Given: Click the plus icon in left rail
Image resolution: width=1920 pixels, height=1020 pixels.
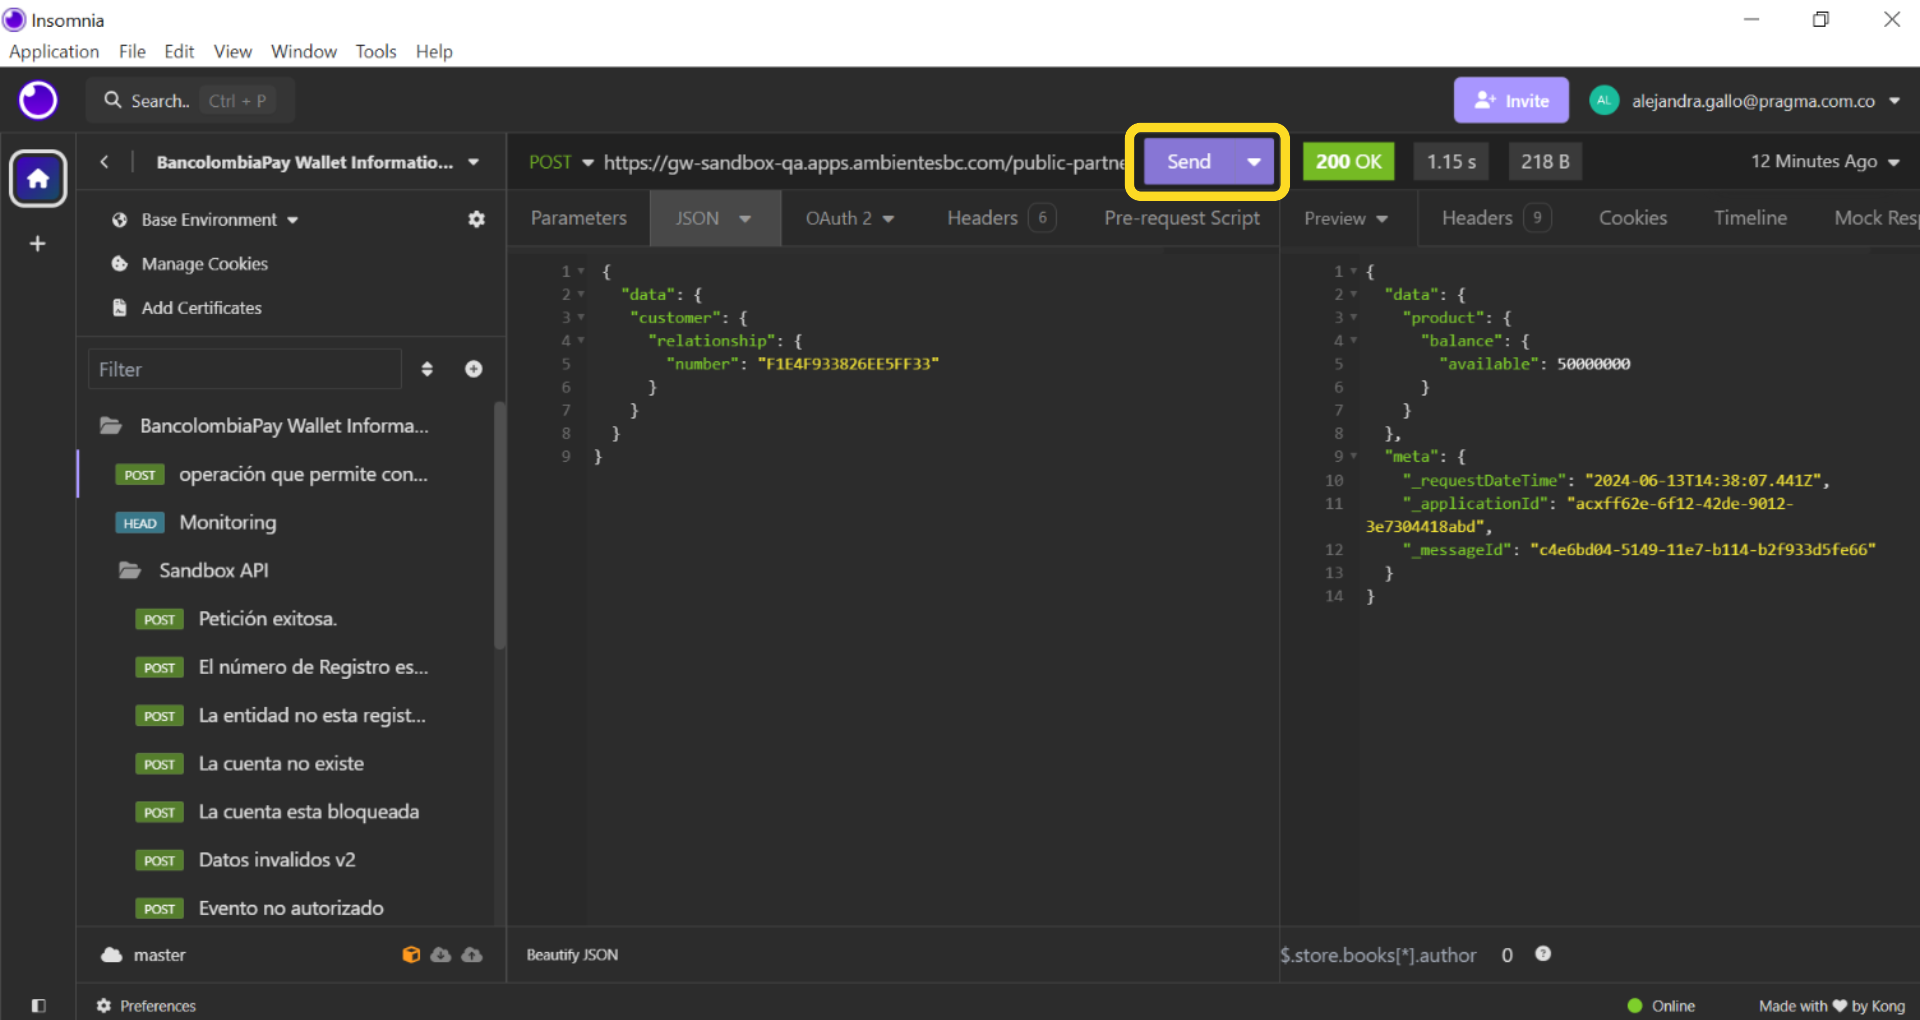Looking at the screenshot, I should 38,244.
